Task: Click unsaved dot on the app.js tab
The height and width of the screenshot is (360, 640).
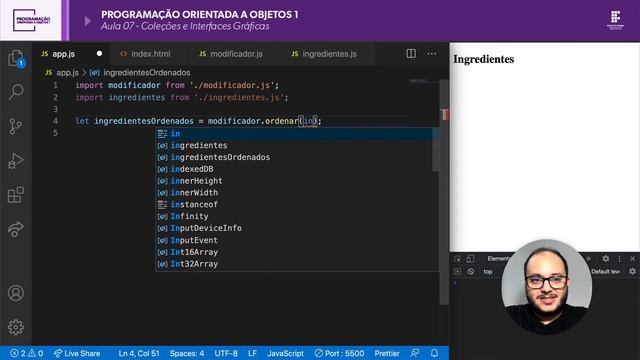Action: click(99, 53)
